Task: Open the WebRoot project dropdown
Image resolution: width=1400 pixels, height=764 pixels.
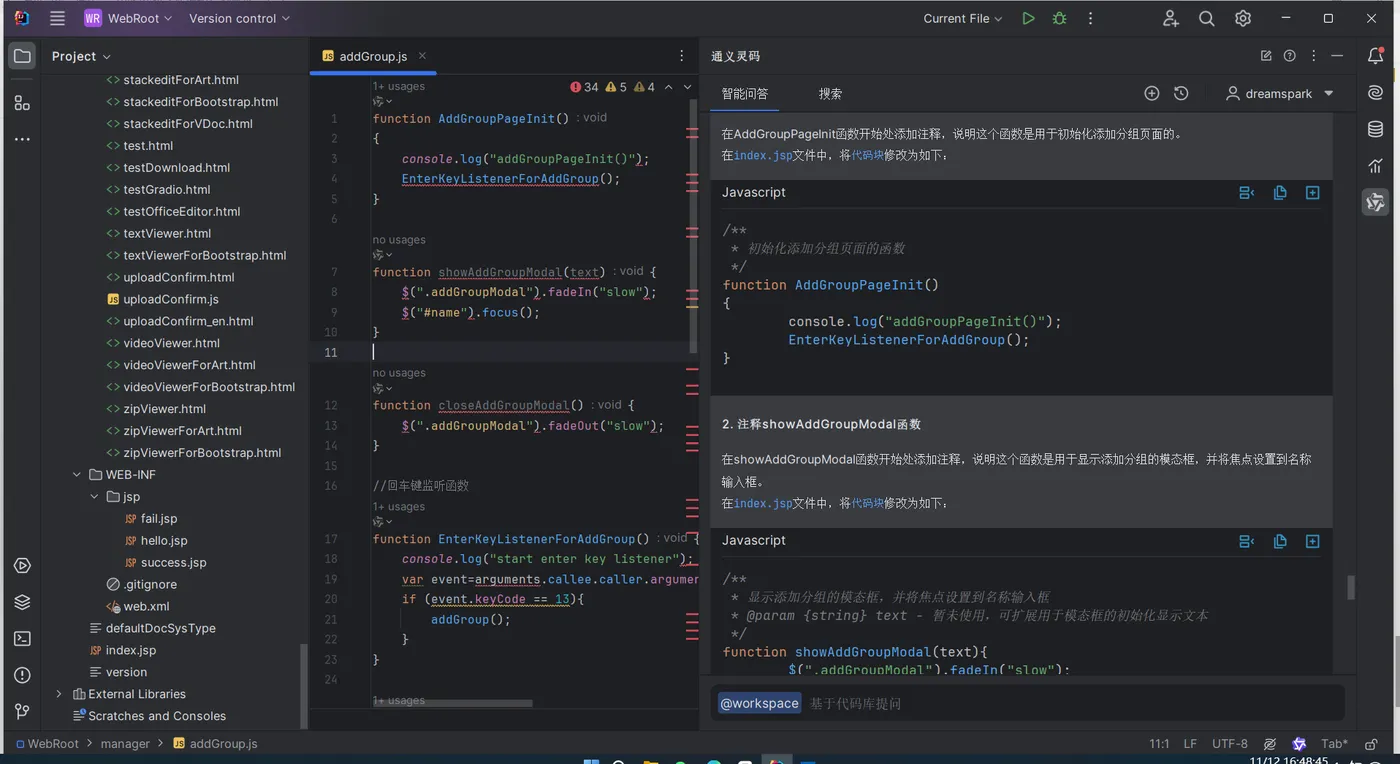Action: [x=128, y=18]
